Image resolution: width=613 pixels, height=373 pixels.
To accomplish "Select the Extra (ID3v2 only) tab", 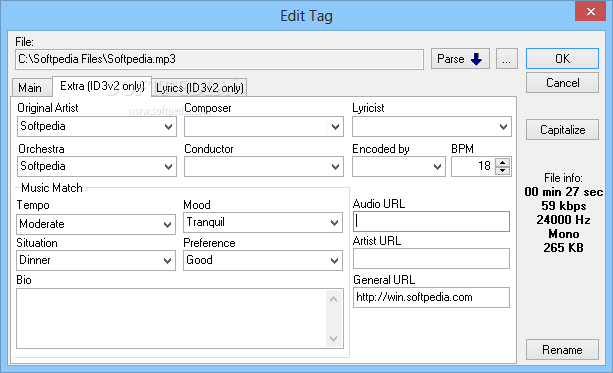I will pos(102,86).
